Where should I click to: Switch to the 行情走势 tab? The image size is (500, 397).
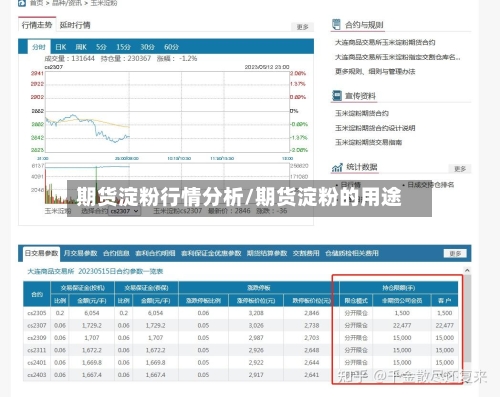coord(37,25)
